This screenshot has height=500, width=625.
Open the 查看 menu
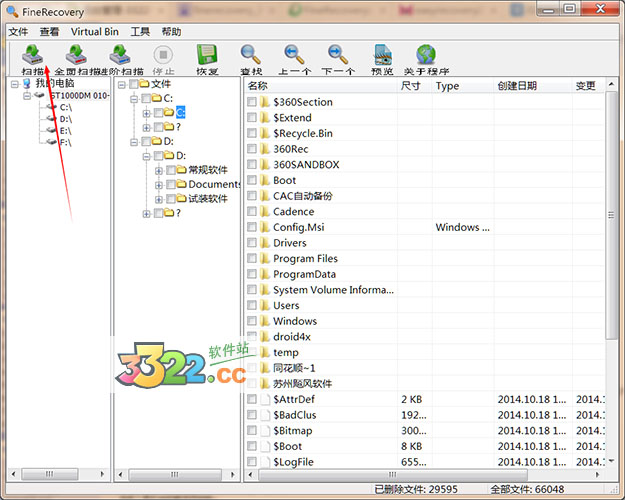coord(49,31)
